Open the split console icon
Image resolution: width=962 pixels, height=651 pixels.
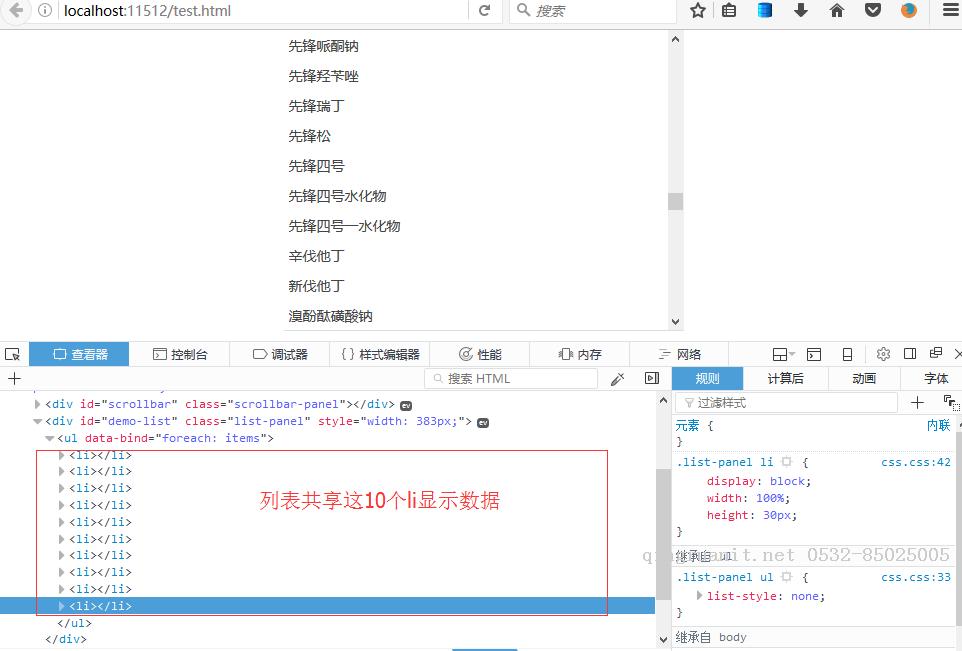(813, 353)
